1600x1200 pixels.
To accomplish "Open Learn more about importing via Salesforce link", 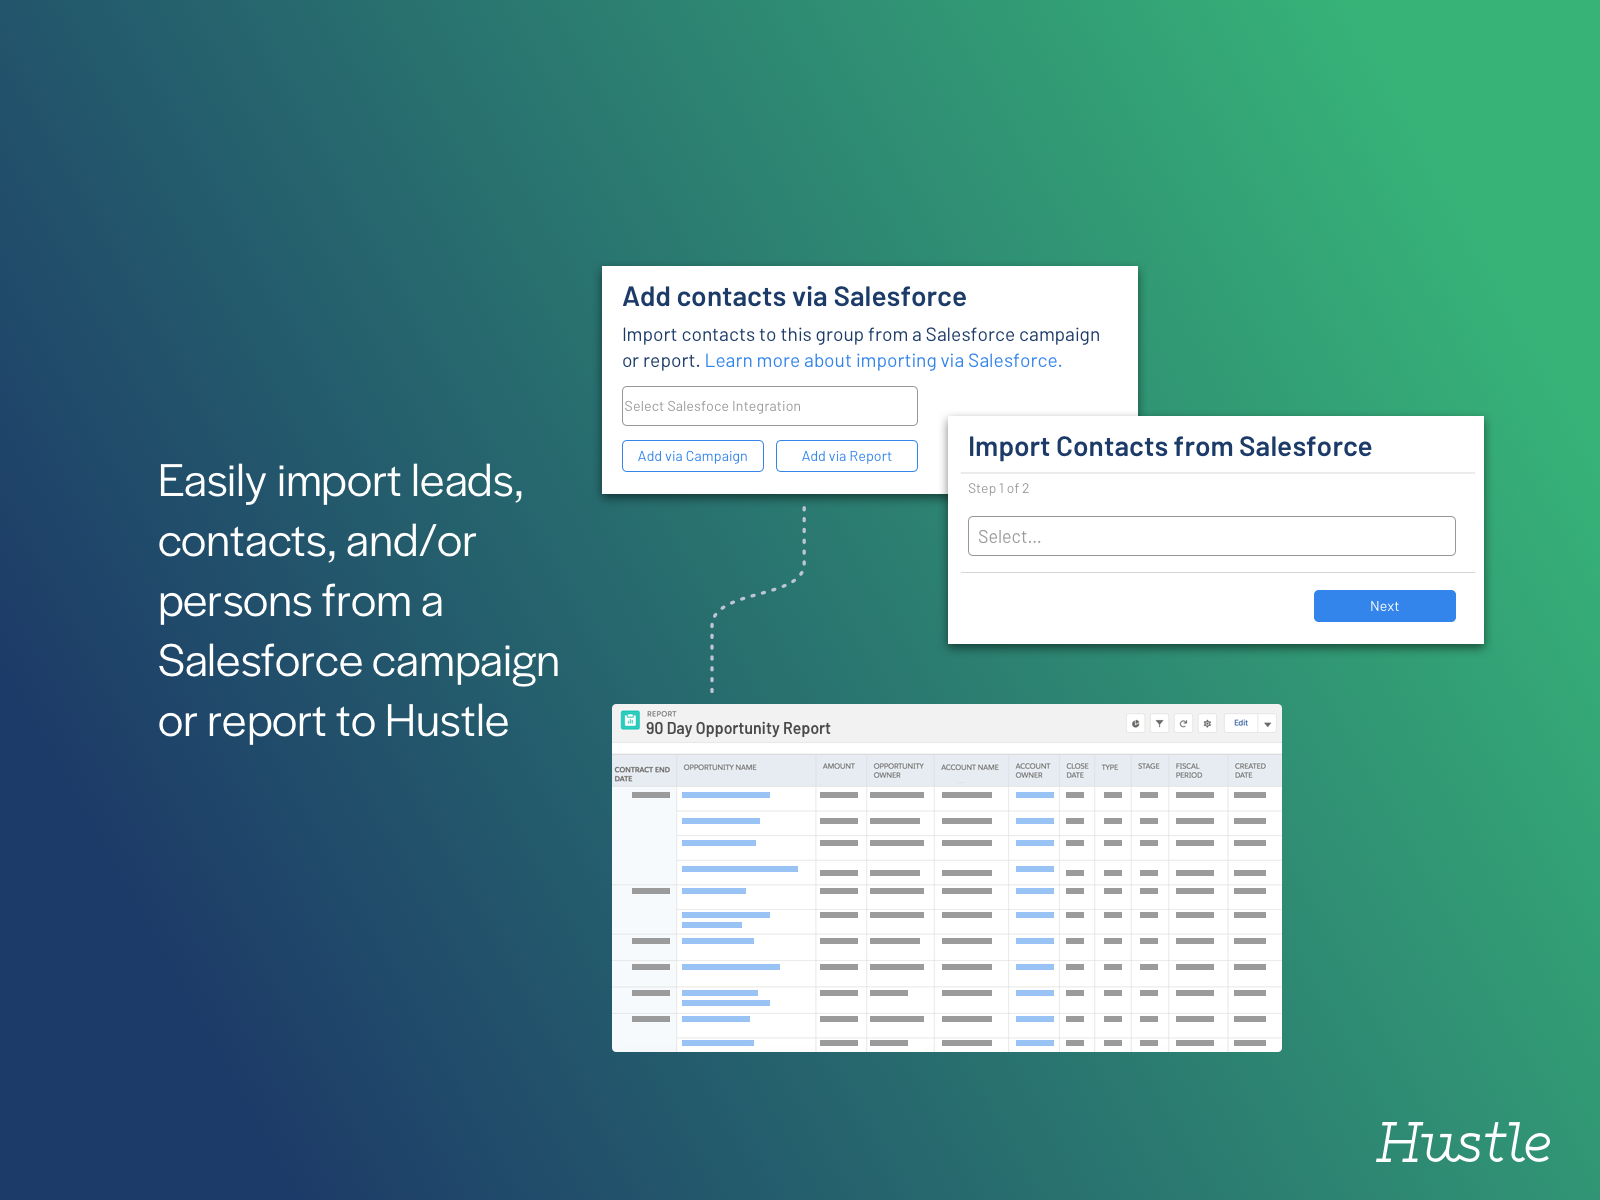I will pos(883,361).
